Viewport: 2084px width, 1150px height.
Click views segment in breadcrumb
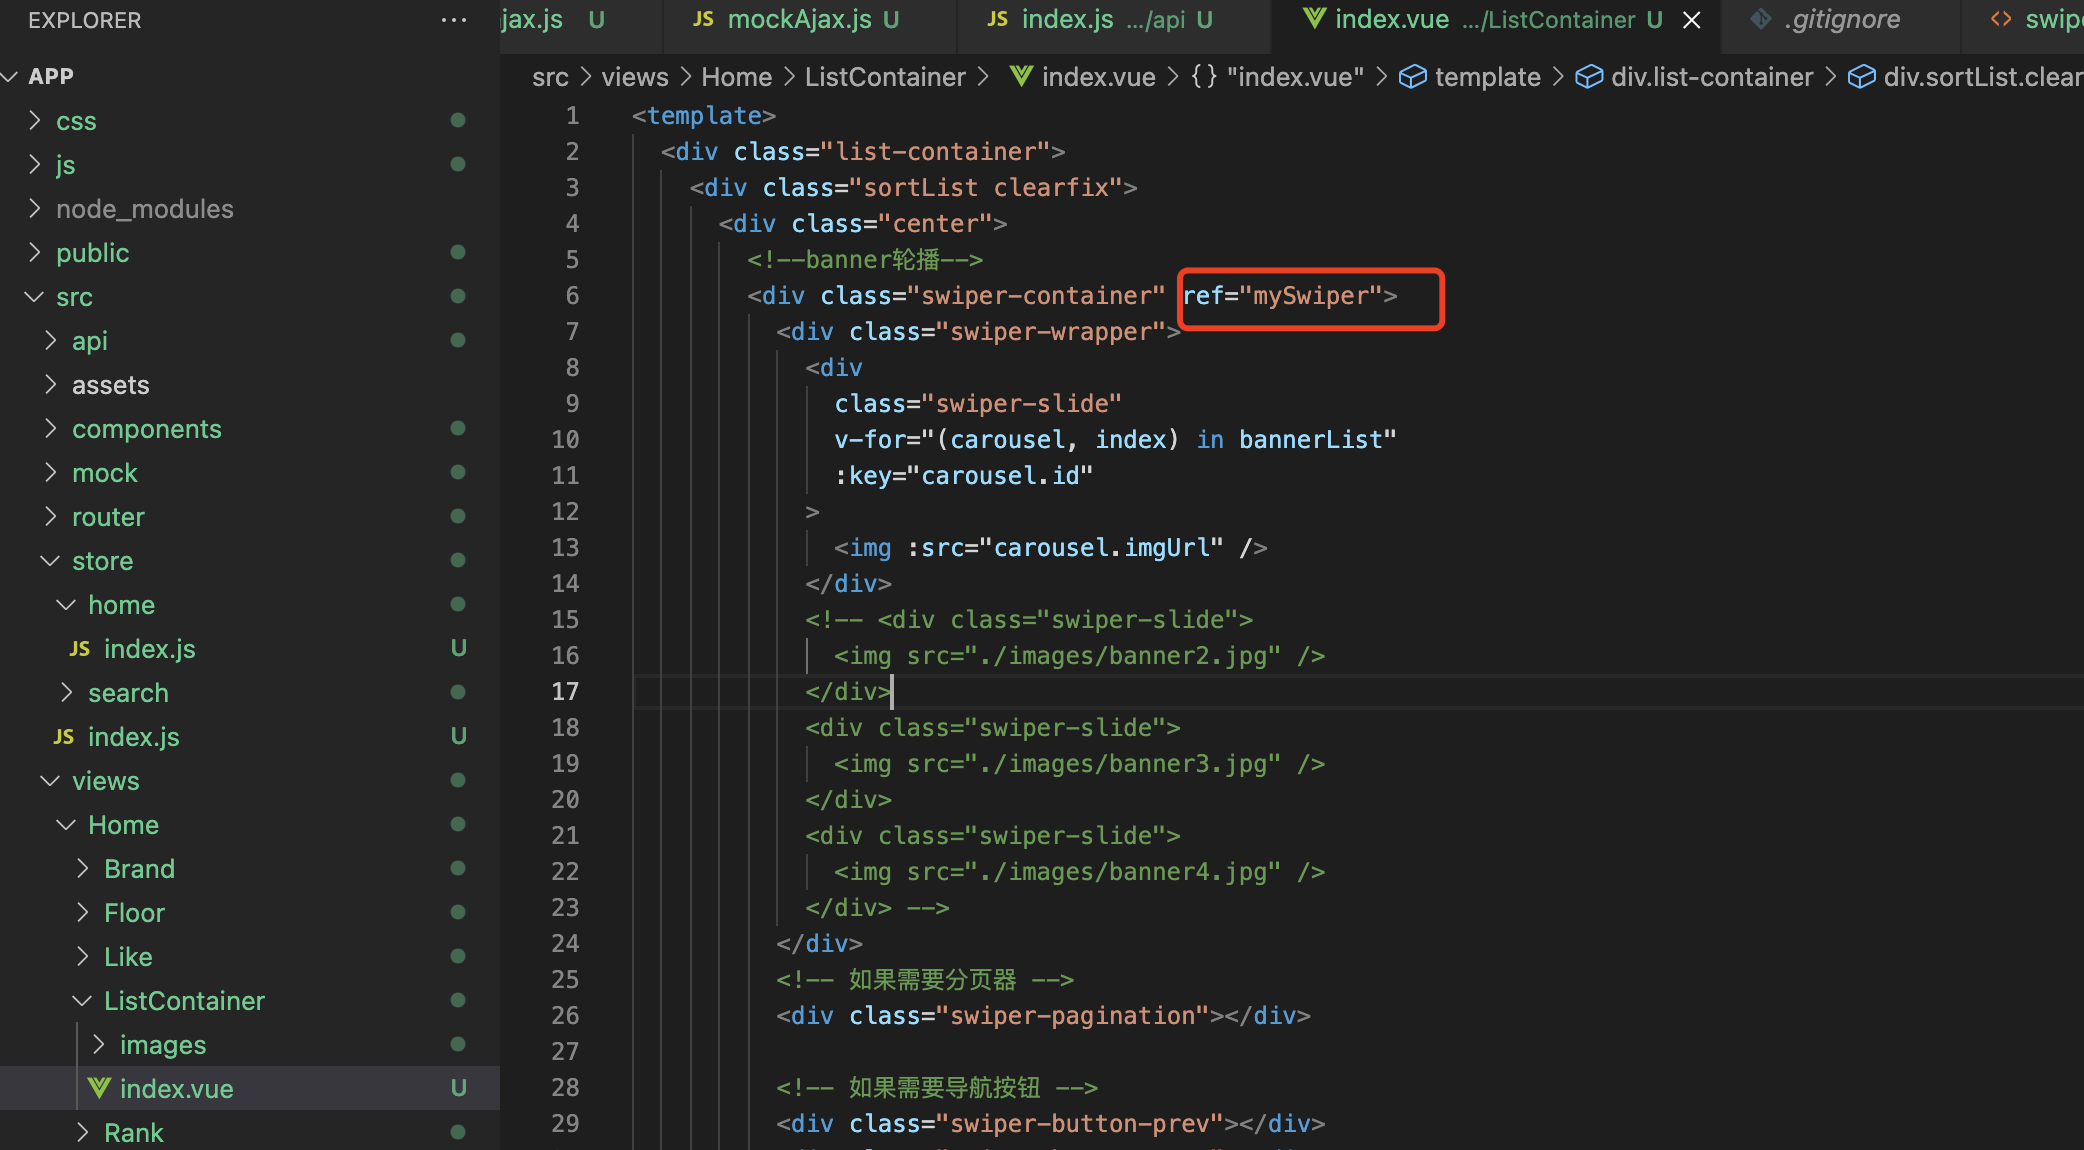634,77
